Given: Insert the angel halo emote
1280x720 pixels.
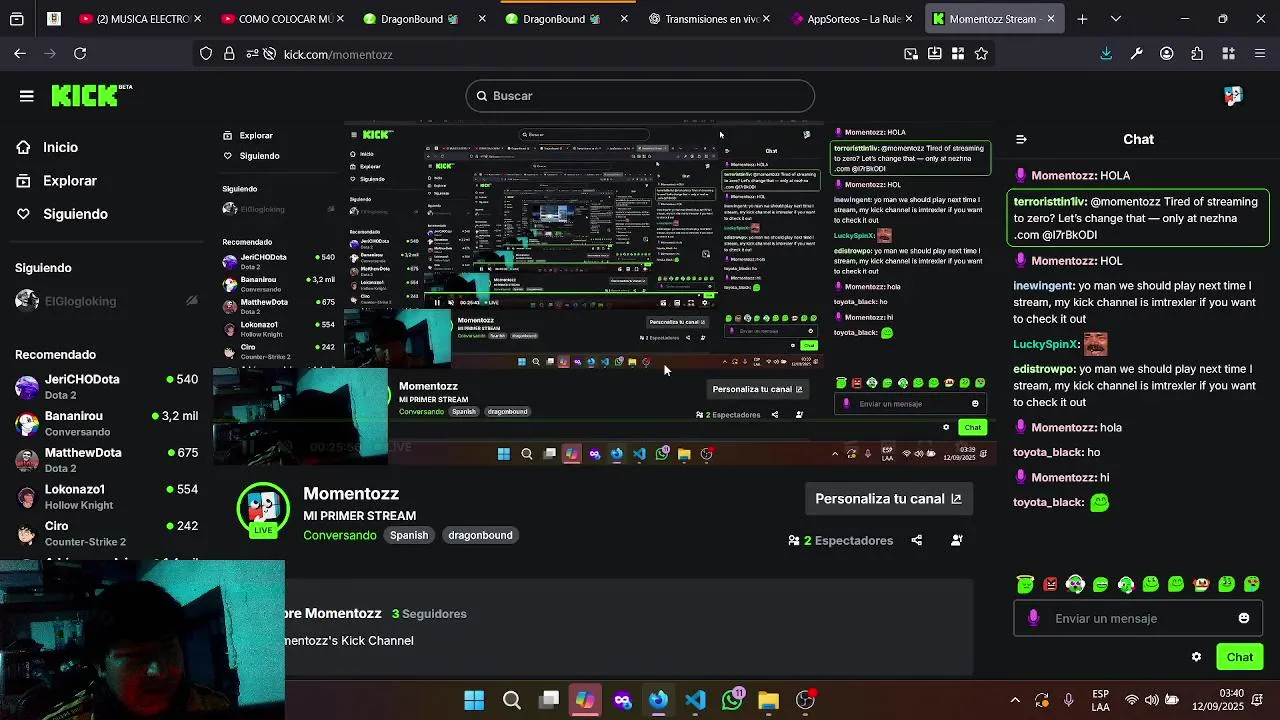Looking at the screenshot, I should coord(1025,584).
